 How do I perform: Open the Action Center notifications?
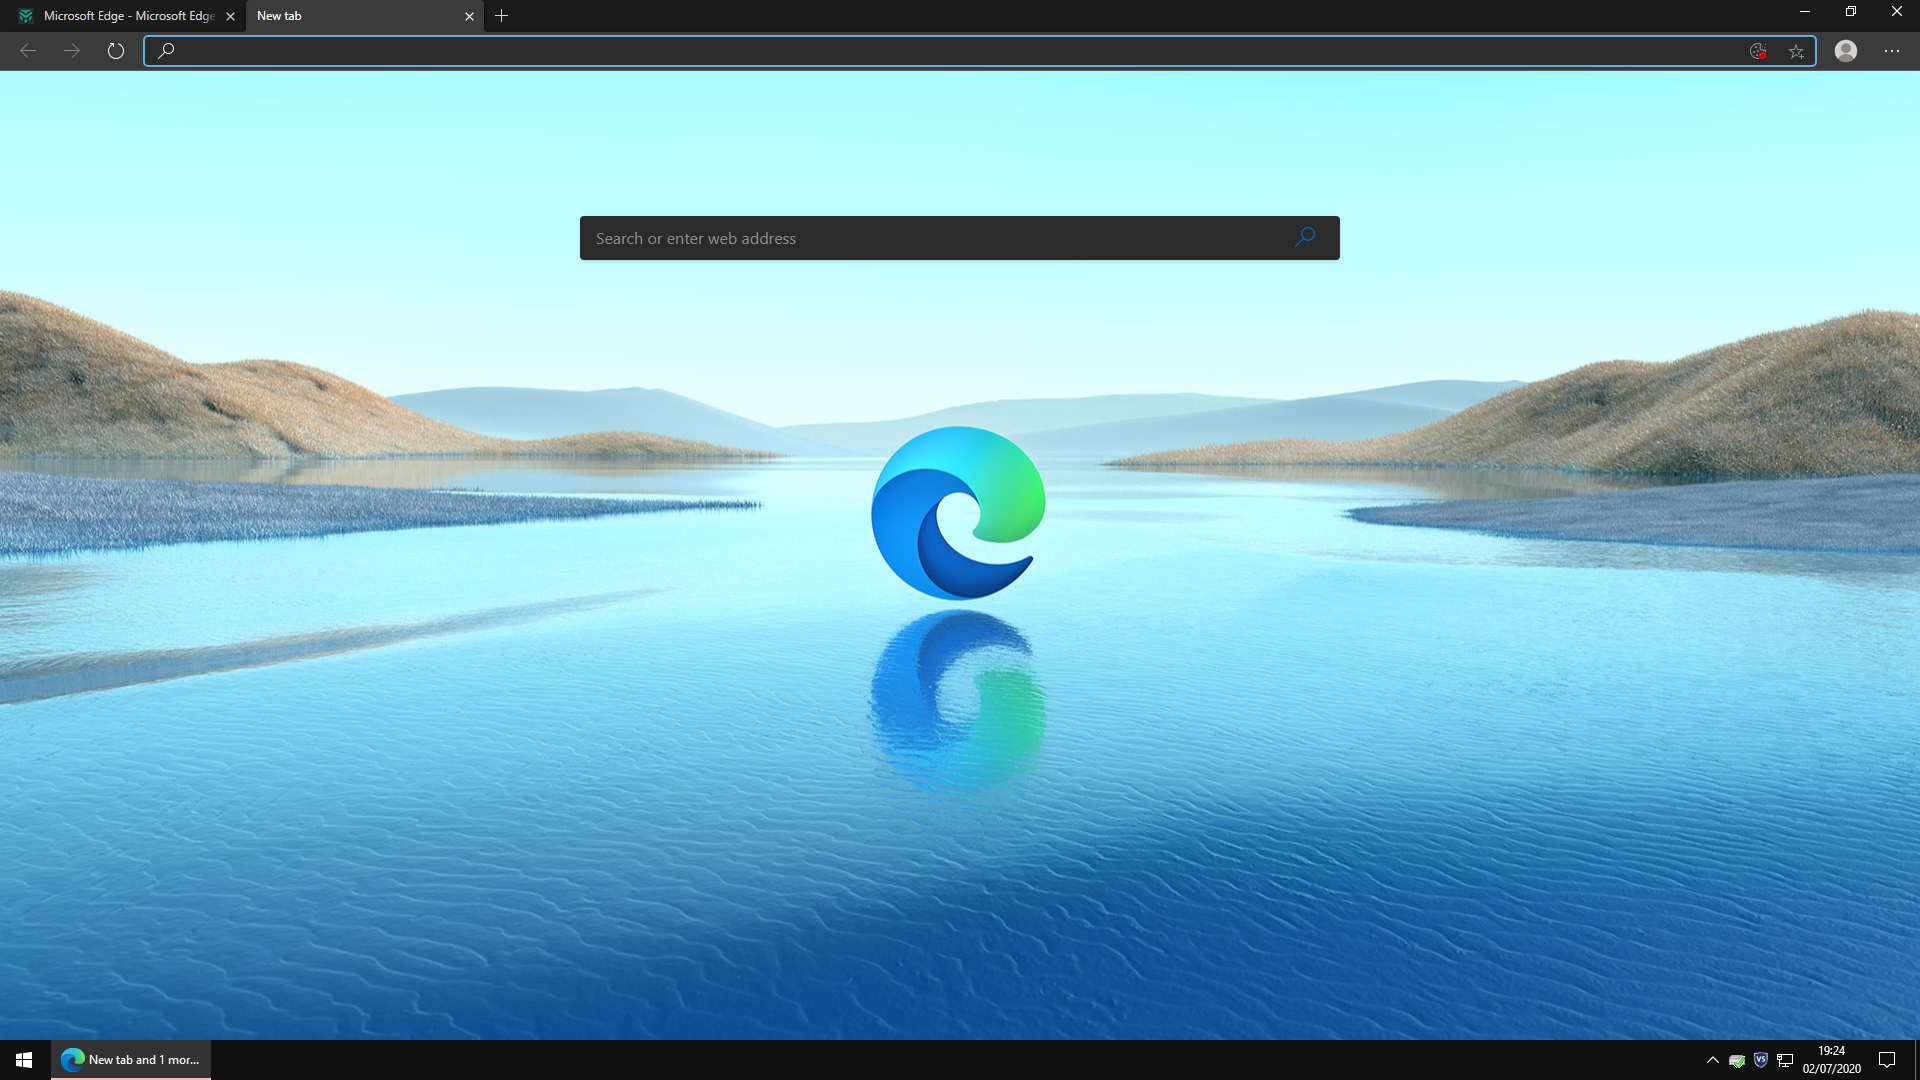1887,1060
